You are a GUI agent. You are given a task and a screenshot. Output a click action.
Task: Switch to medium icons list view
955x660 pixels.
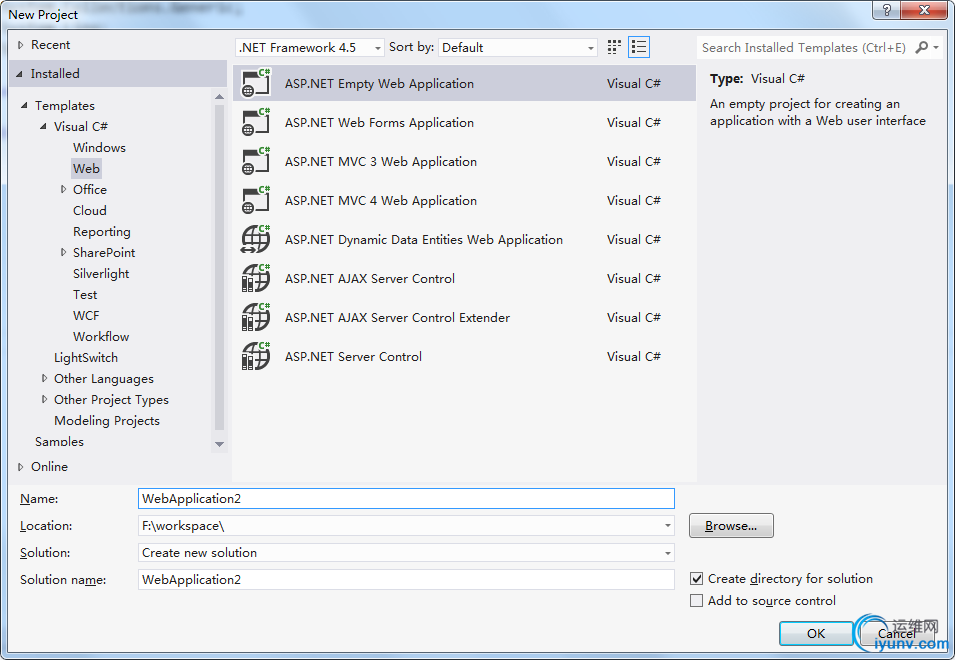pyautogui.click(x=639, y=47)
